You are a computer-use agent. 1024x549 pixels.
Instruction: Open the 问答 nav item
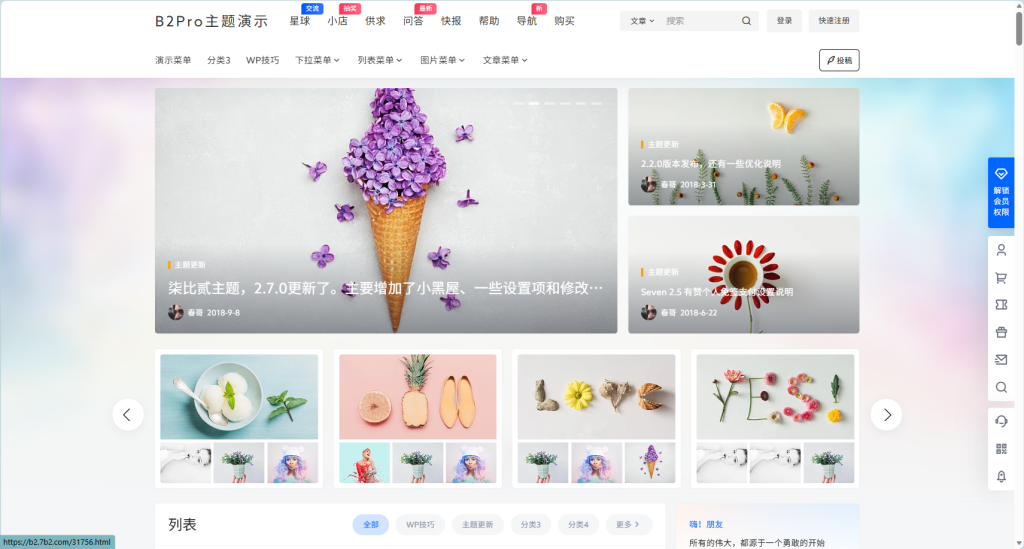click(413, 21)
